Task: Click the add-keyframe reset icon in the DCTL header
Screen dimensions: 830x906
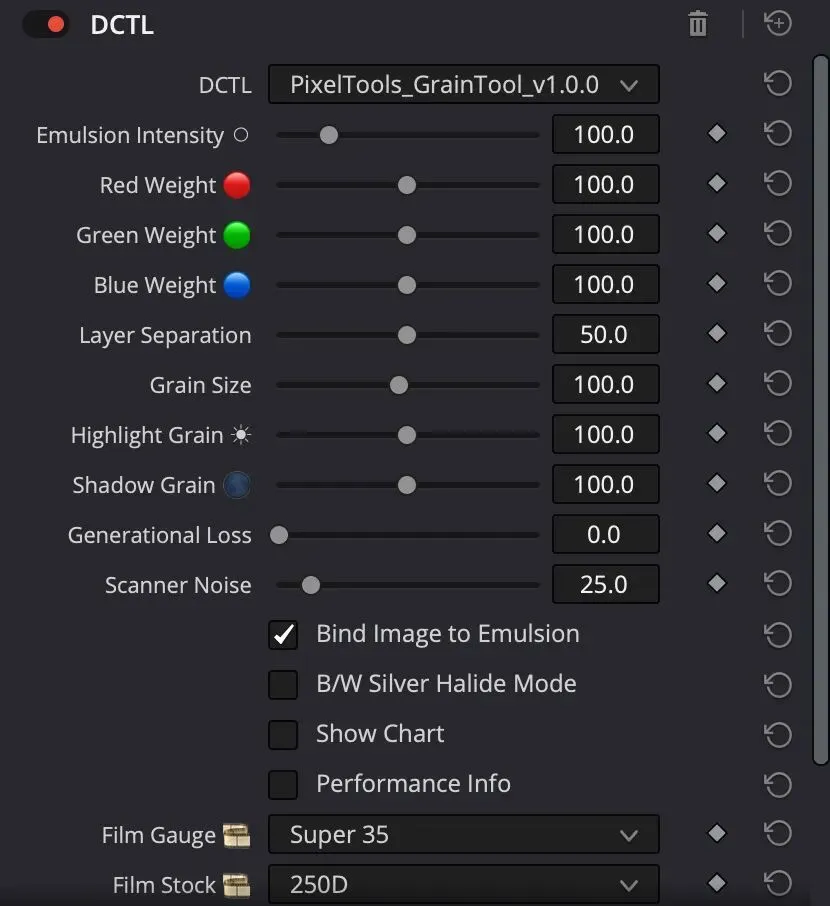Action: point(777,23)
